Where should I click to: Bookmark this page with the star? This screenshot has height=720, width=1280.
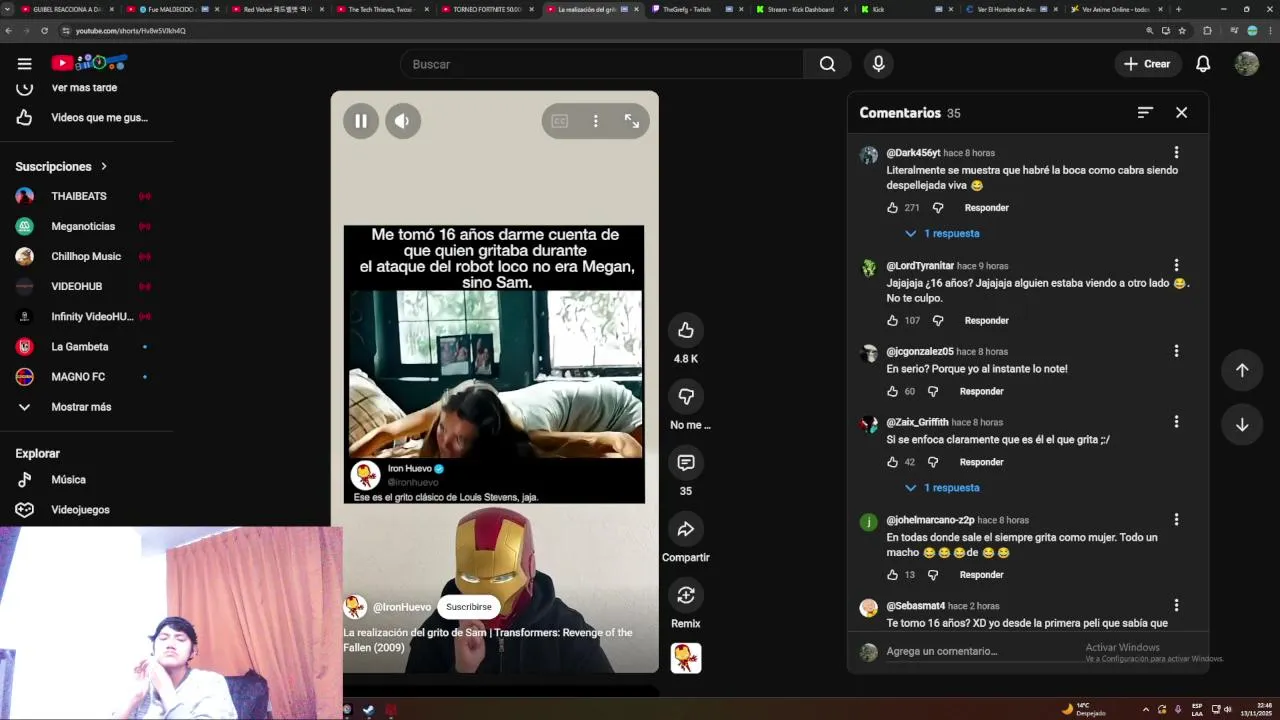click(x=1182, y=30)
